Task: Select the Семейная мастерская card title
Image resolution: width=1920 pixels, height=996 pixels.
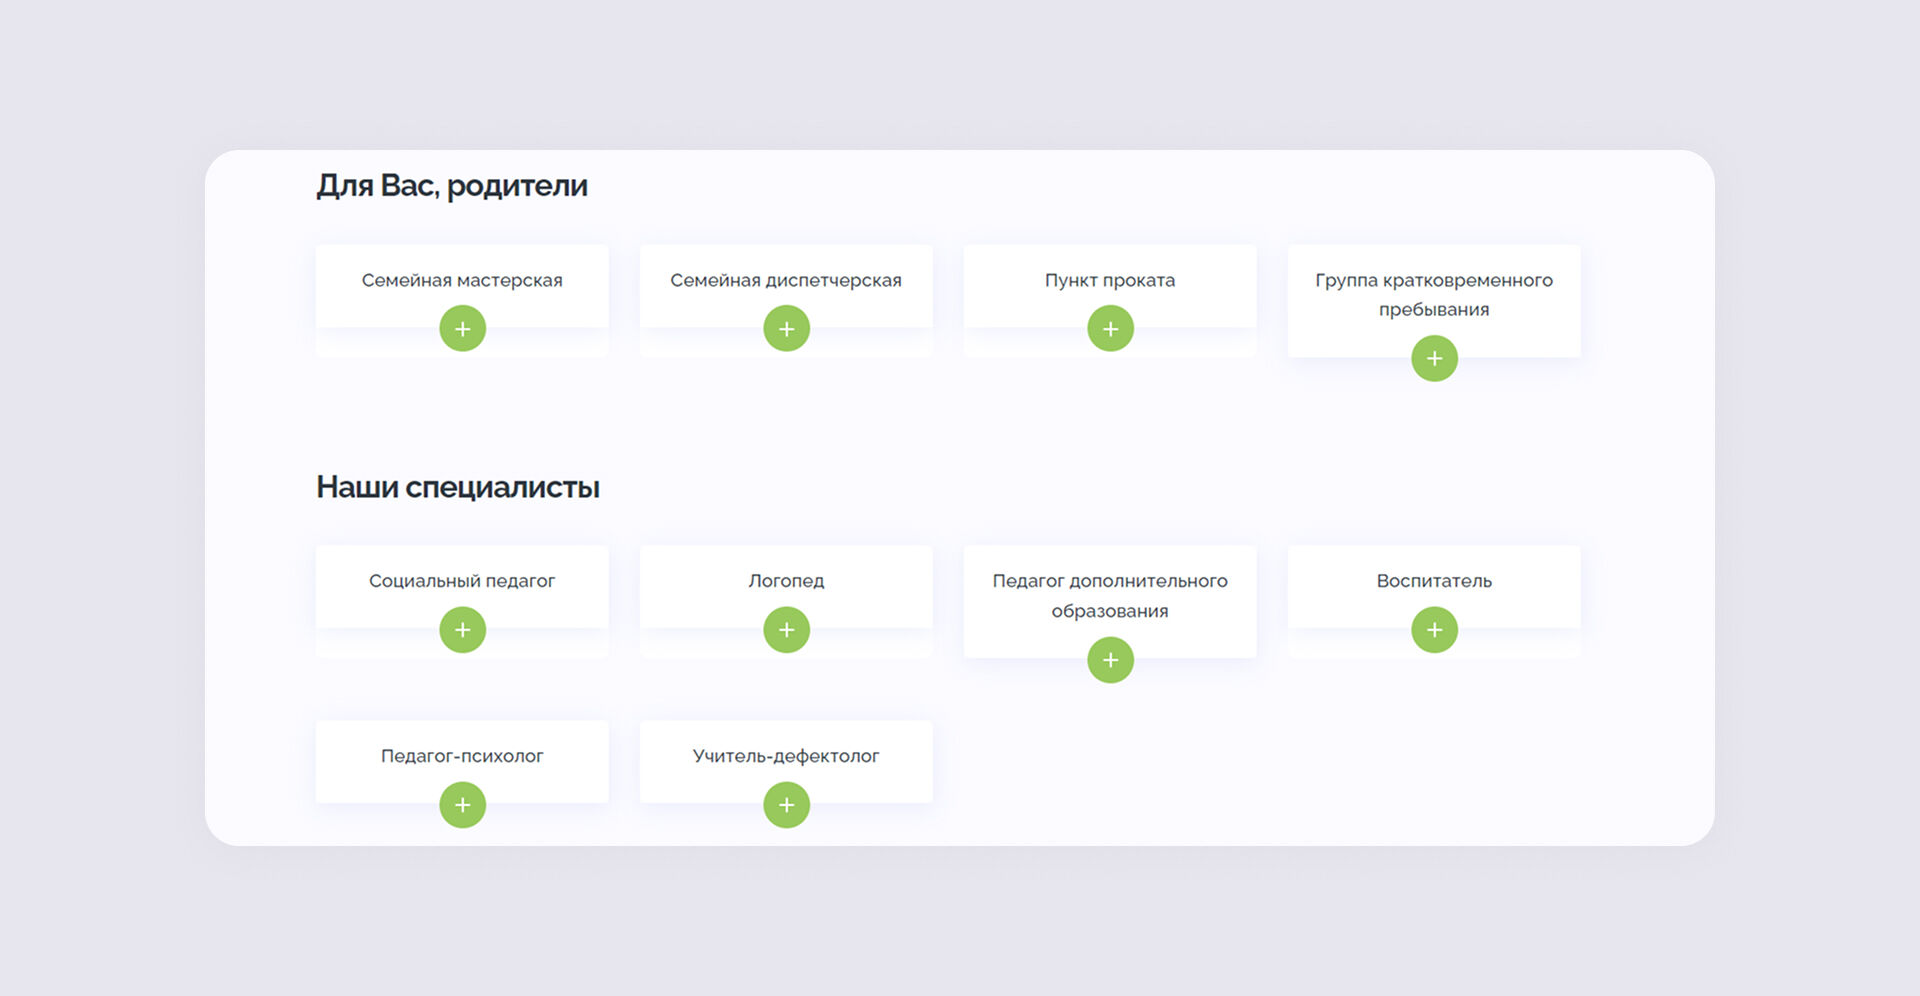Action: coord(462,281)
